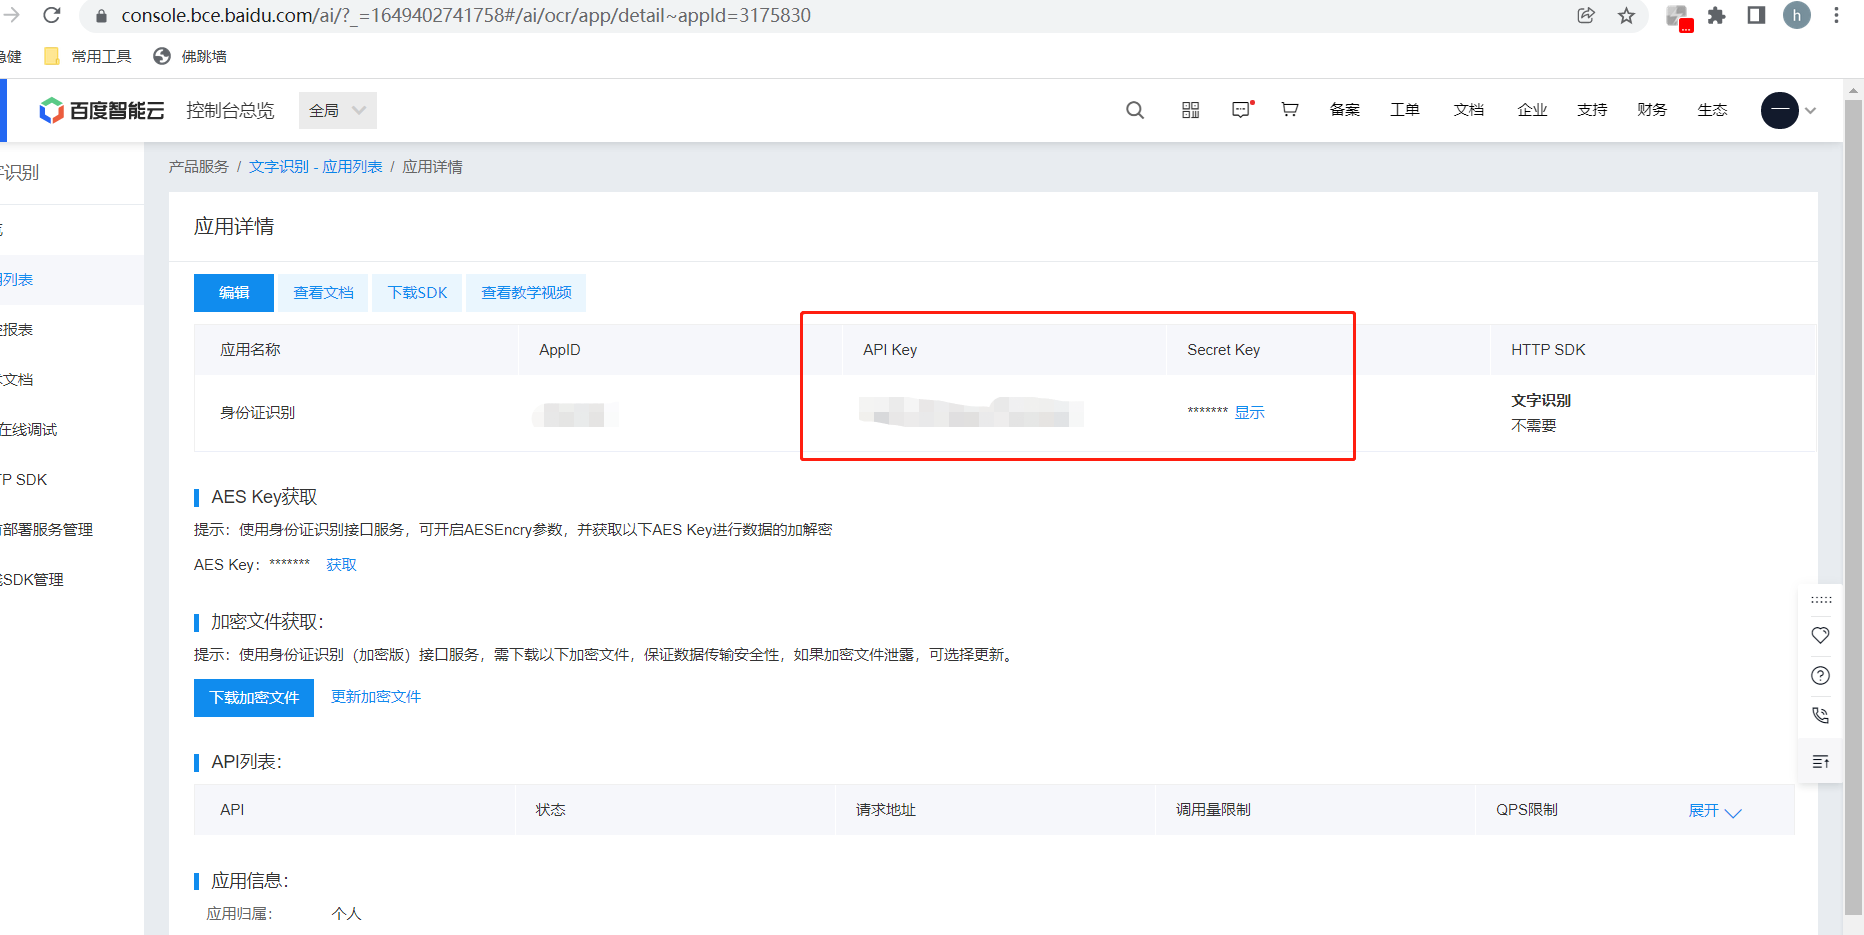Open the shopping cart icon
Viewport: 1864px width, 935px height.
click(x=1290, y=110)
